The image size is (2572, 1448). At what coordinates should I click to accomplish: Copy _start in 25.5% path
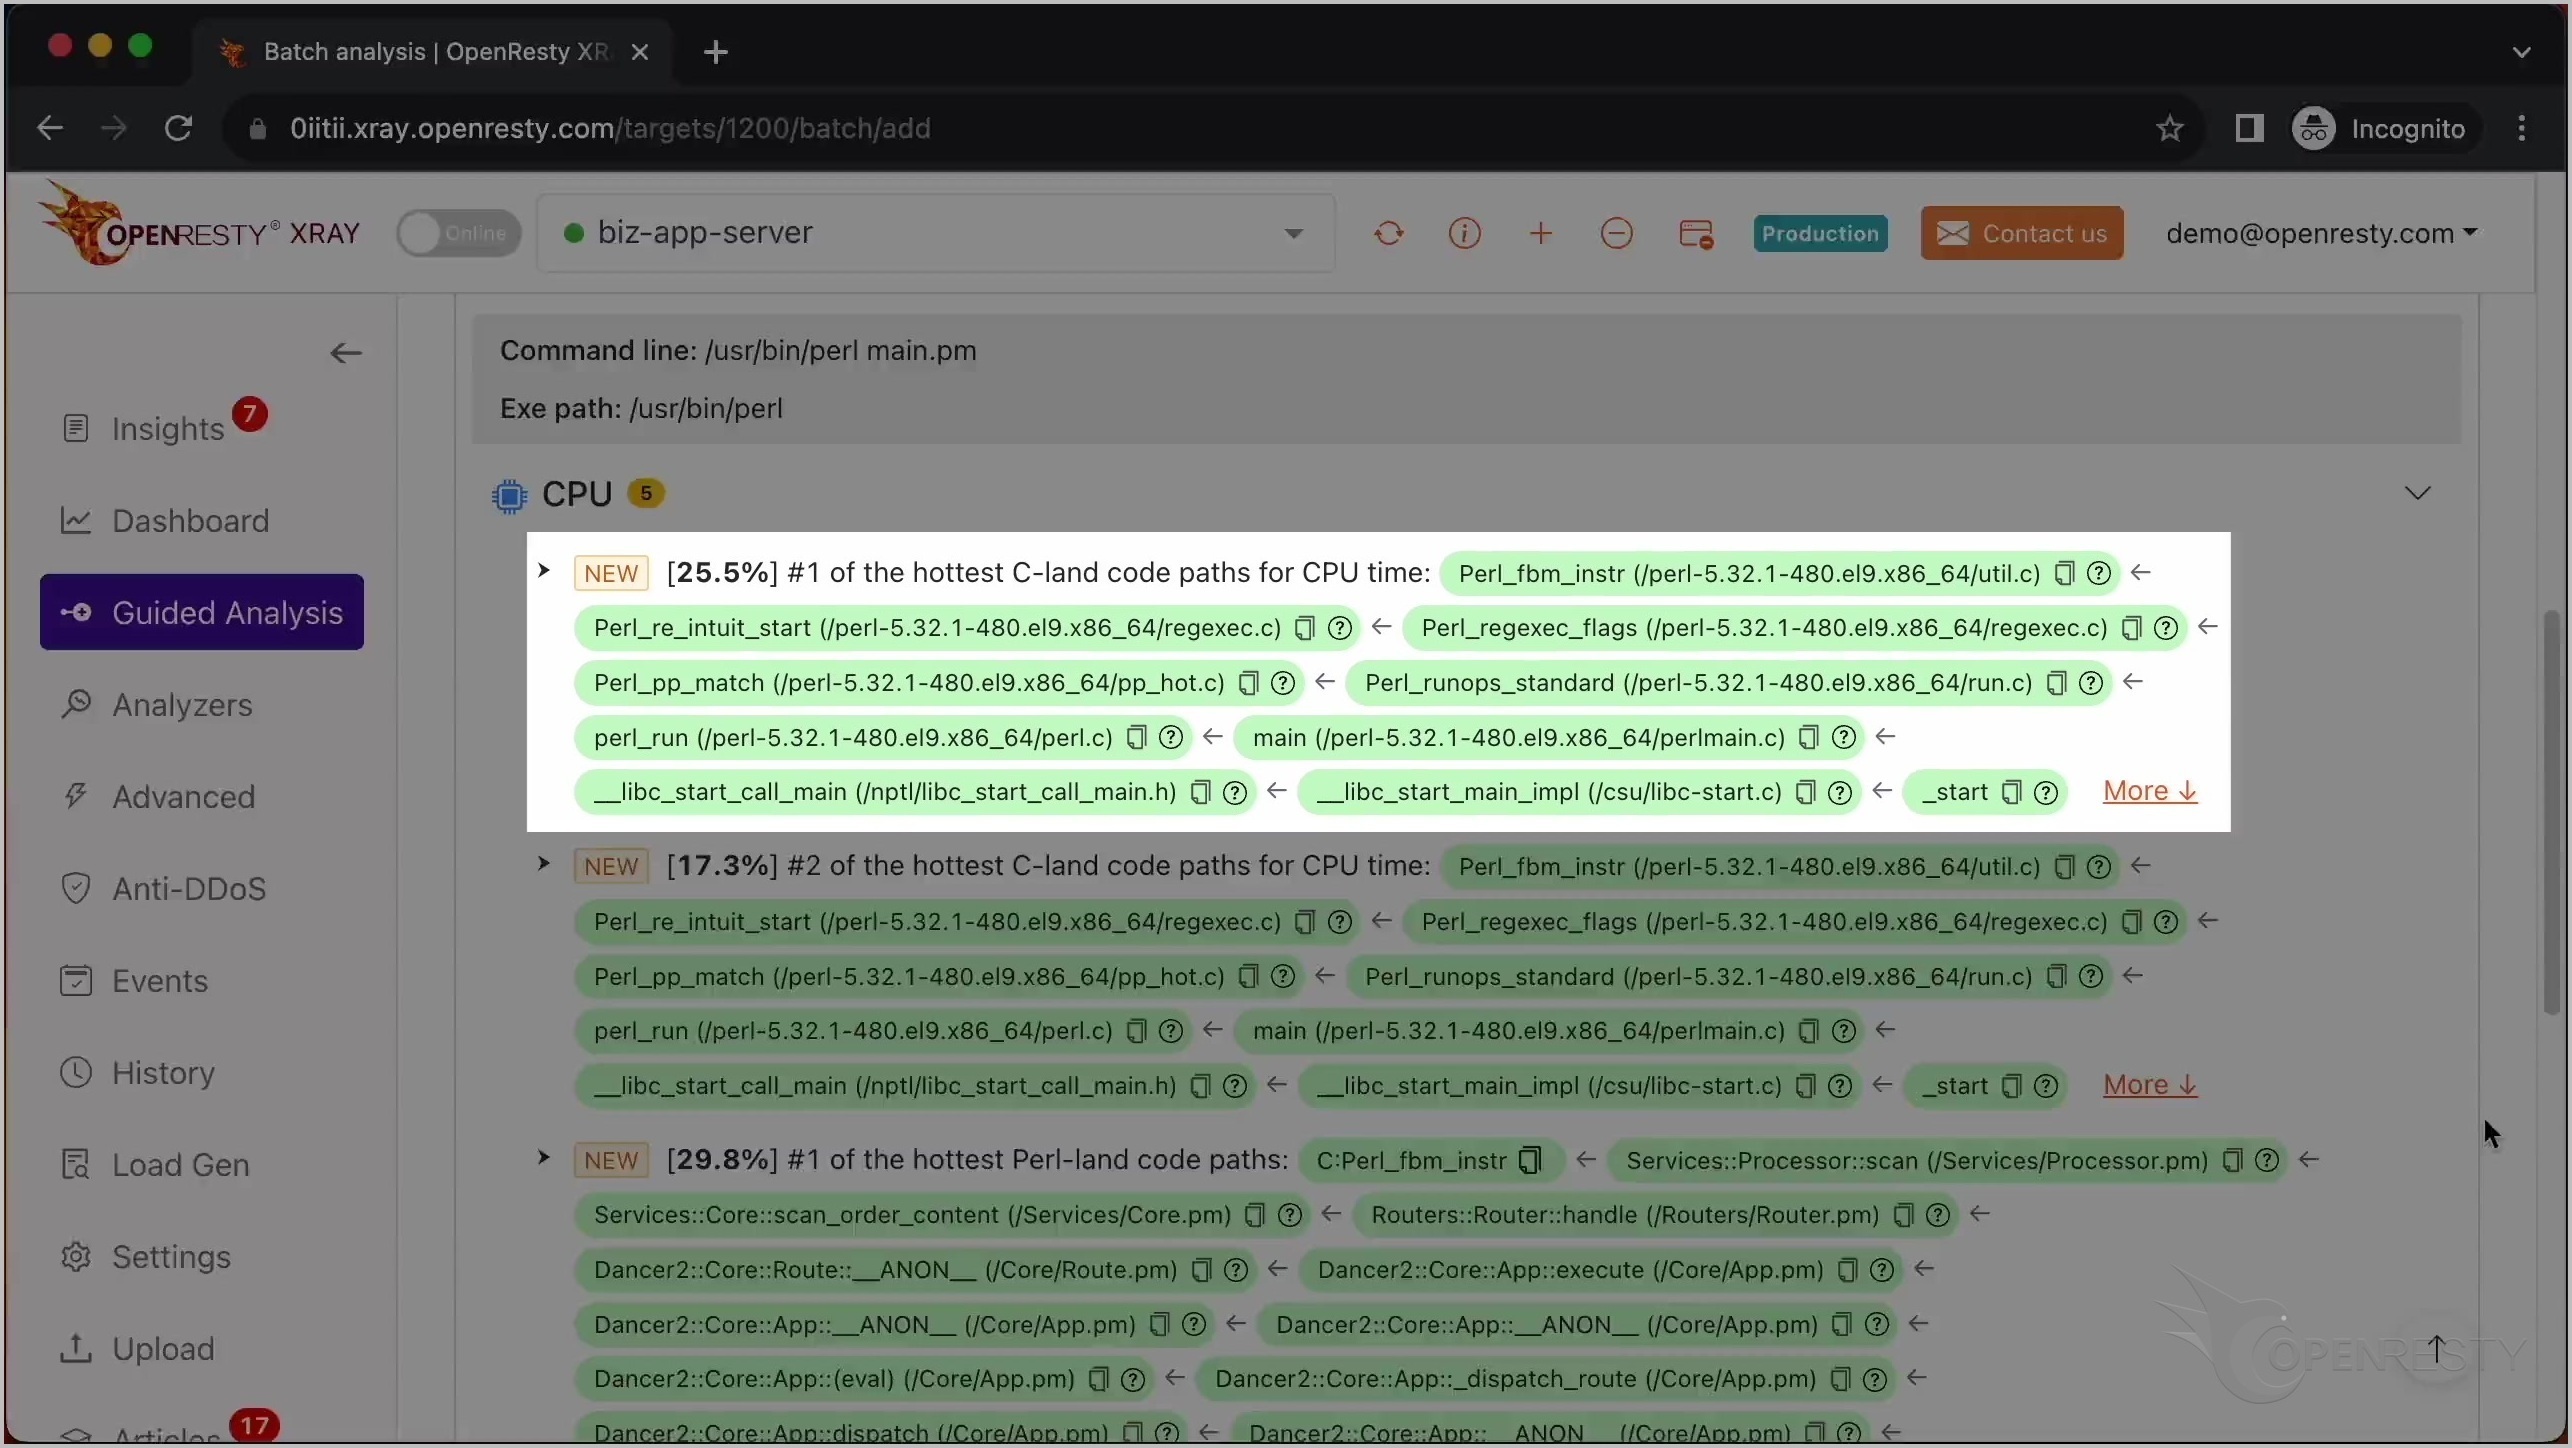[2010, 793]
